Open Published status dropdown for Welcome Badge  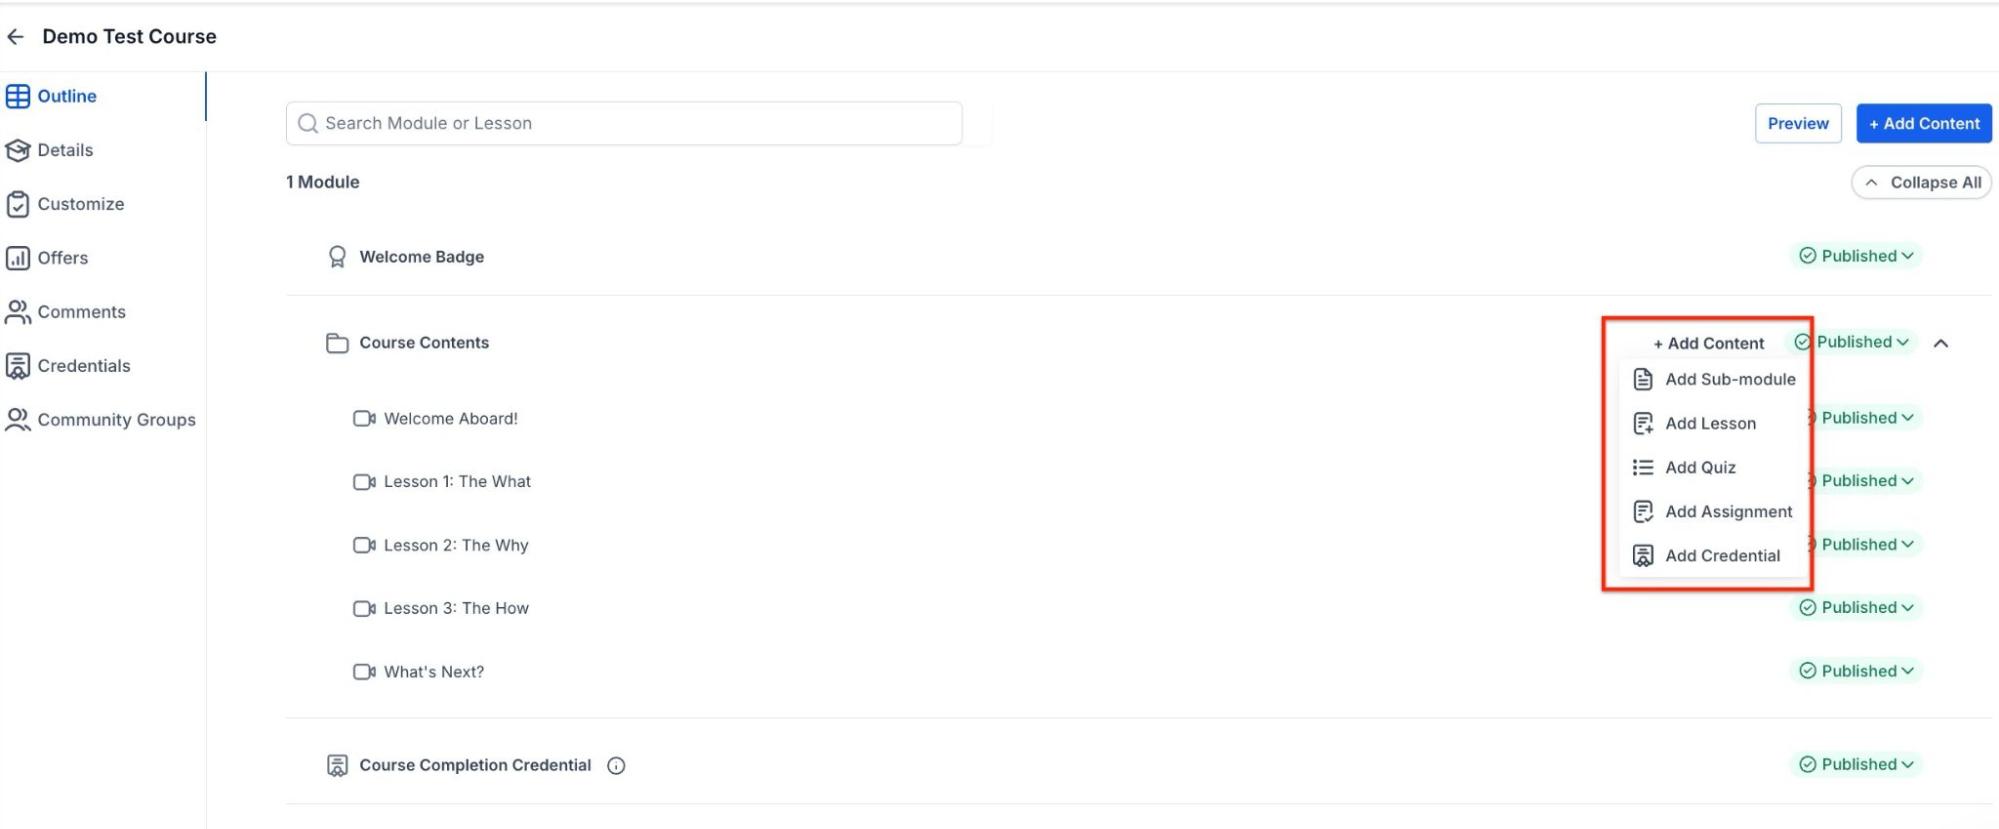coord(1856,256)
